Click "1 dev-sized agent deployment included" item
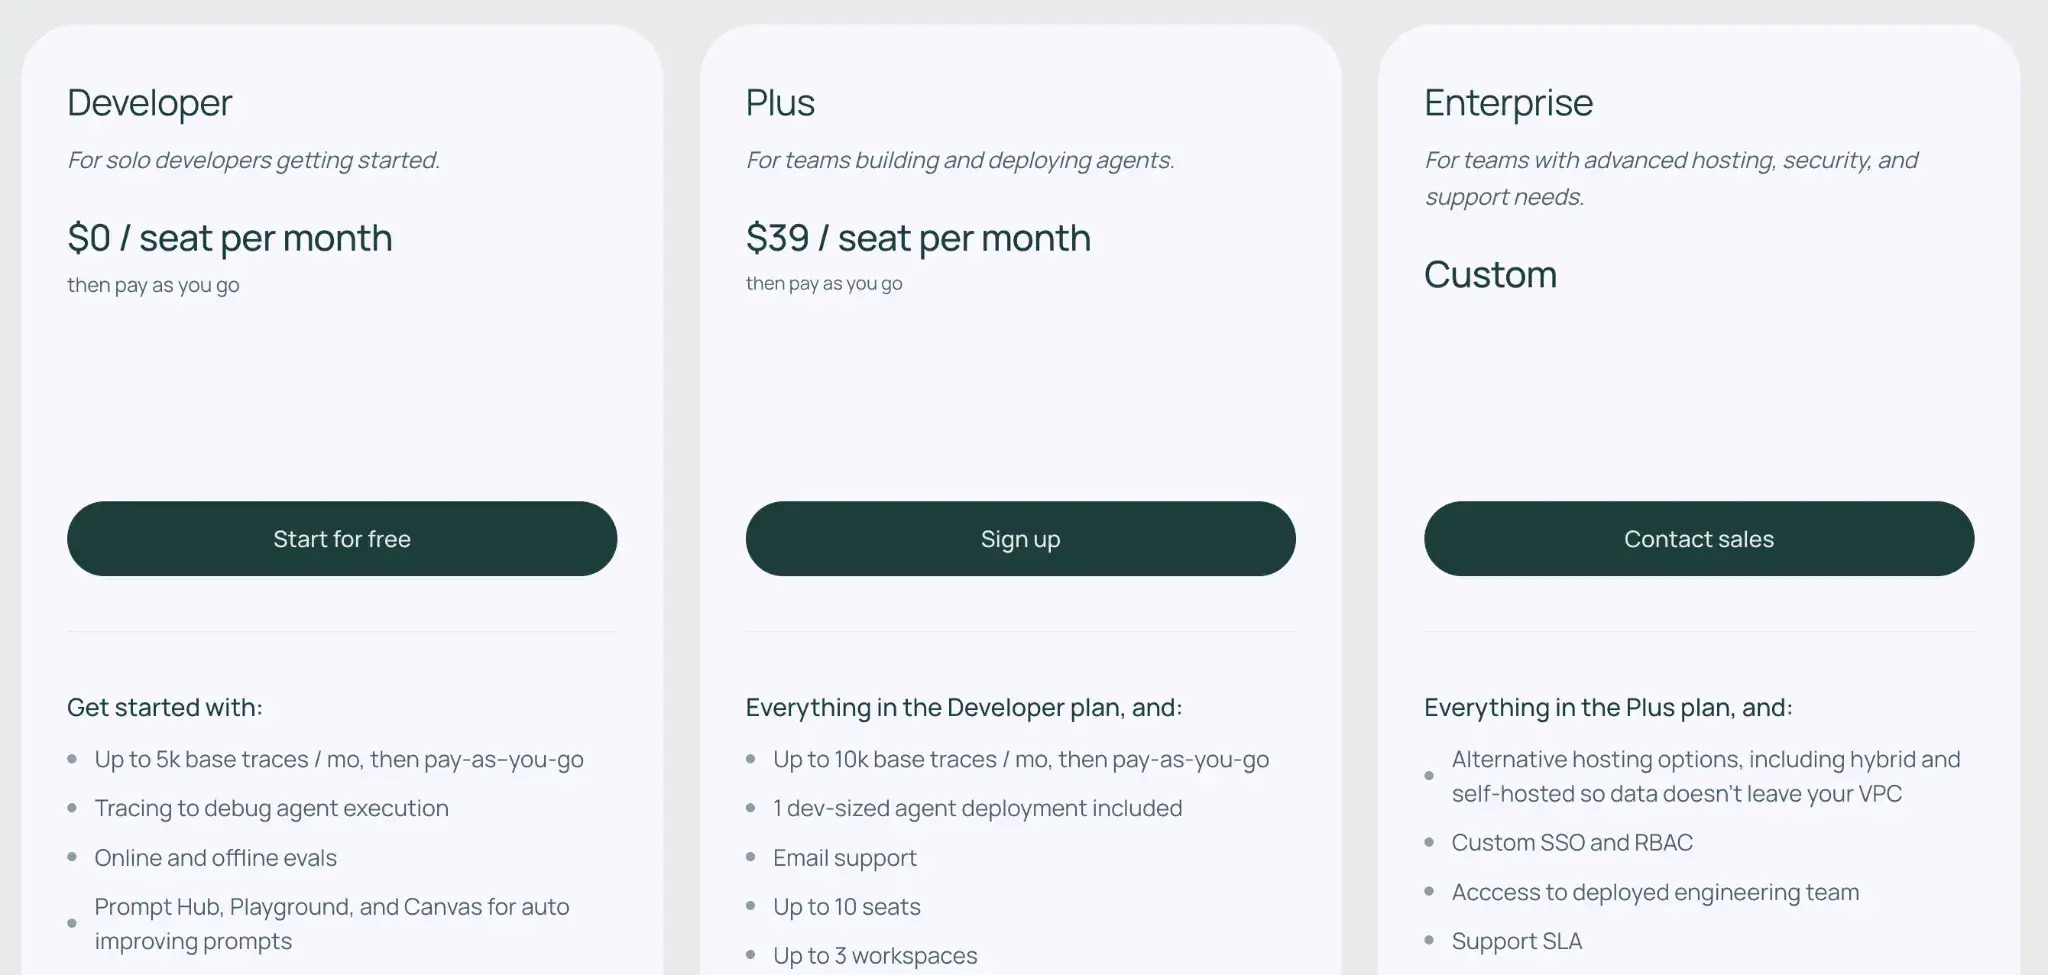This screenshot has height=975, width=2048. coord(977,809)
